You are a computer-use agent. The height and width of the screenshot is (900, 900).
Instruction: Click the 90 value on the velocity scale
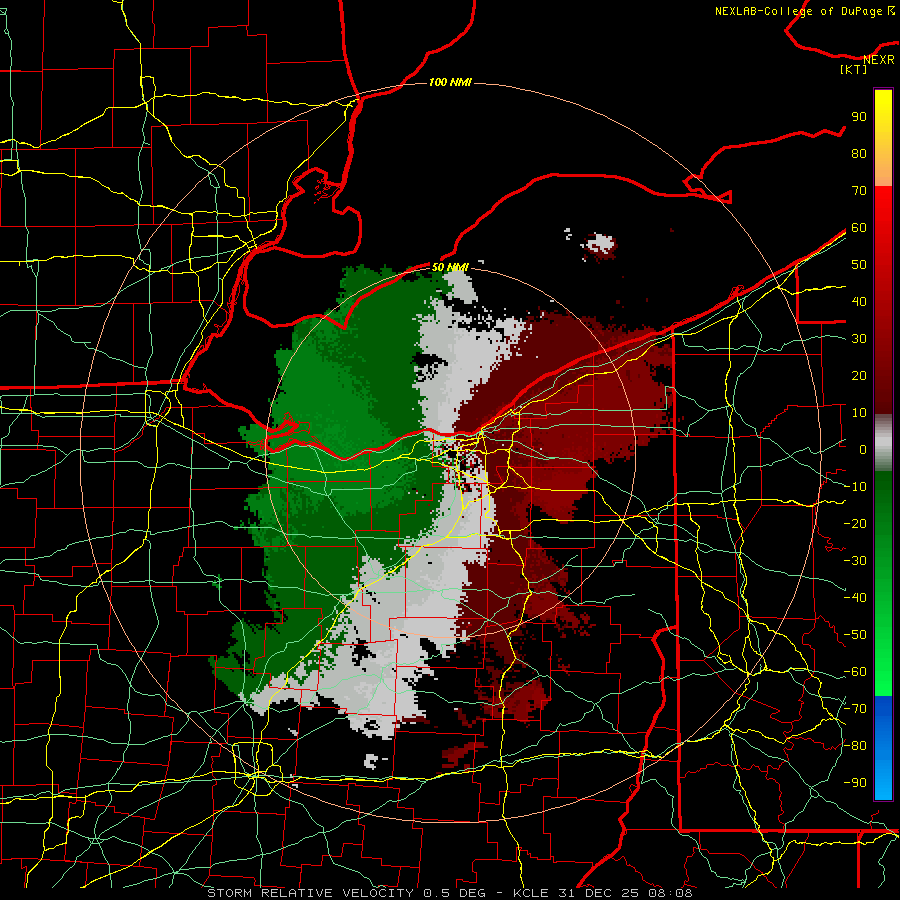pyautogui.click(x=859, y=117)
